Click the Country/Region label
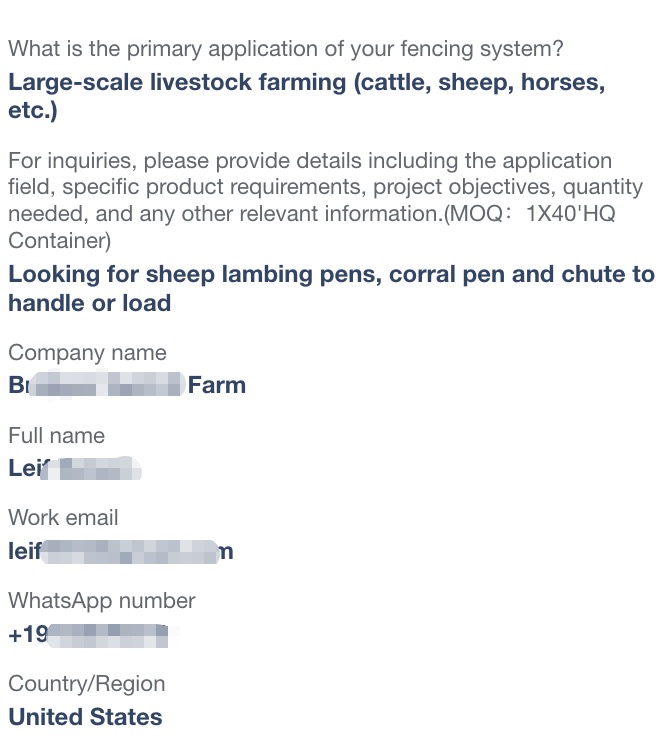This screenshot has width=668, height=756. (87, 684)
